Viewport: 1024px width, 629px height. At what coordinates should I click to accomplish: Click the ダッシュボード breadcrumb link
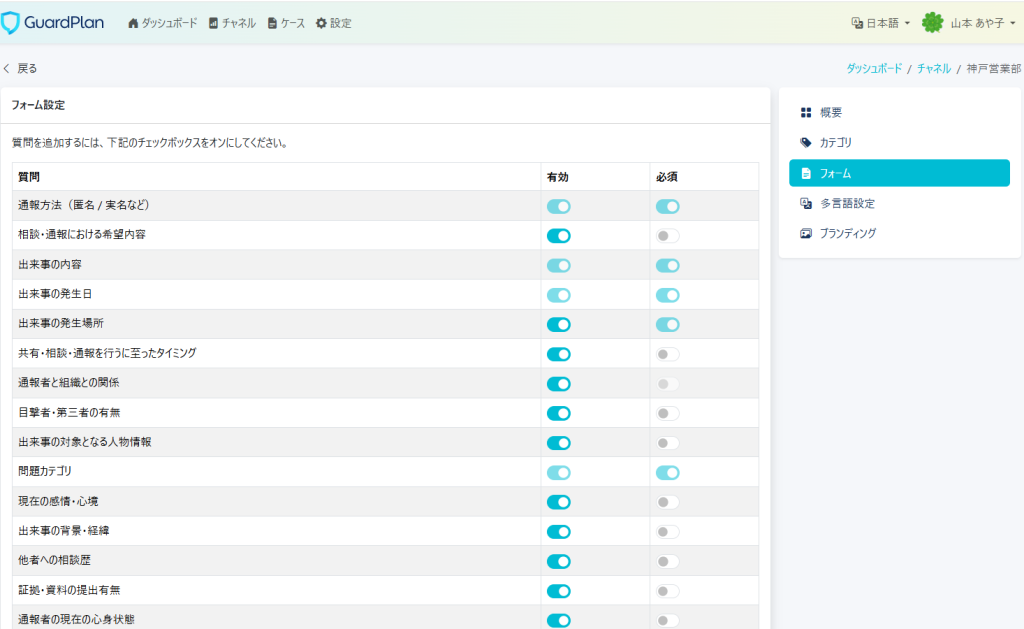[x=872, y=69]
